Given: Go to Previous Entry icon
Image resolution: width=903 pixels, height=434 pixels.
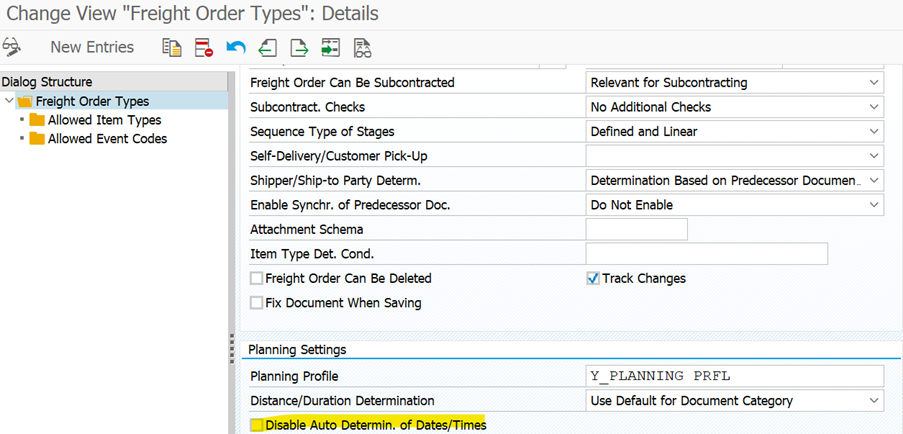Looking at the screenshot, I should (267, 47).
